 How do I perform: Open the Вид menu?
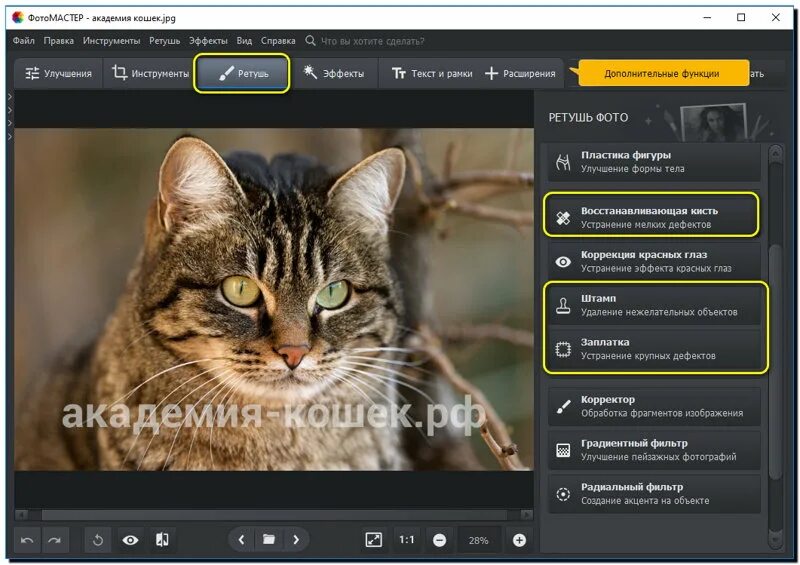pyautogui.click(x=244, y=41)
